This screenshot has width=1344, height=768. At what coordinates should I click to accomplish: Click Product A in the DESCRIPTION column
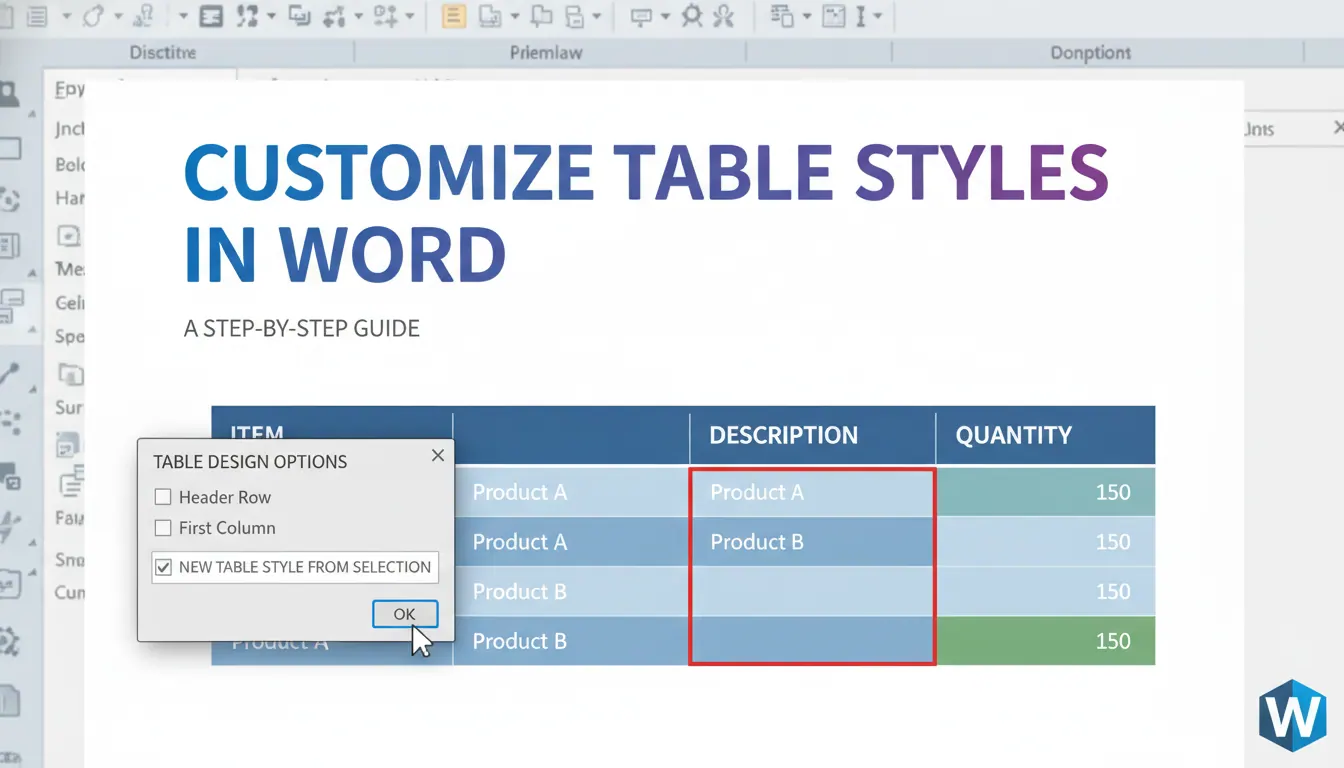coord(757,492)
